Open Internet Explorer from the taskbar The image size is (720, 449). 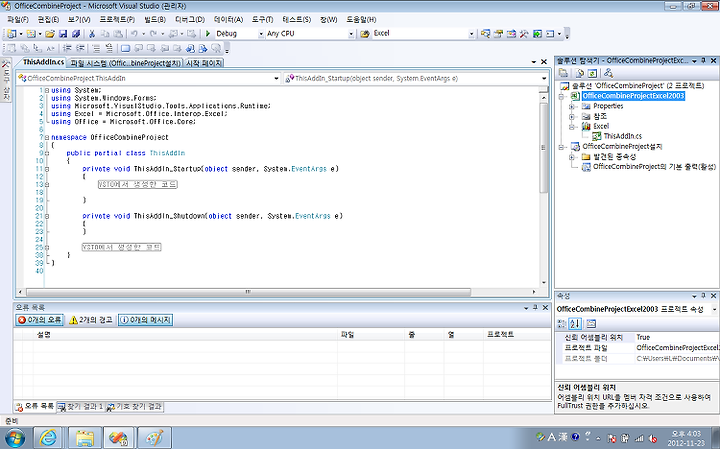(x=47, y=438)
